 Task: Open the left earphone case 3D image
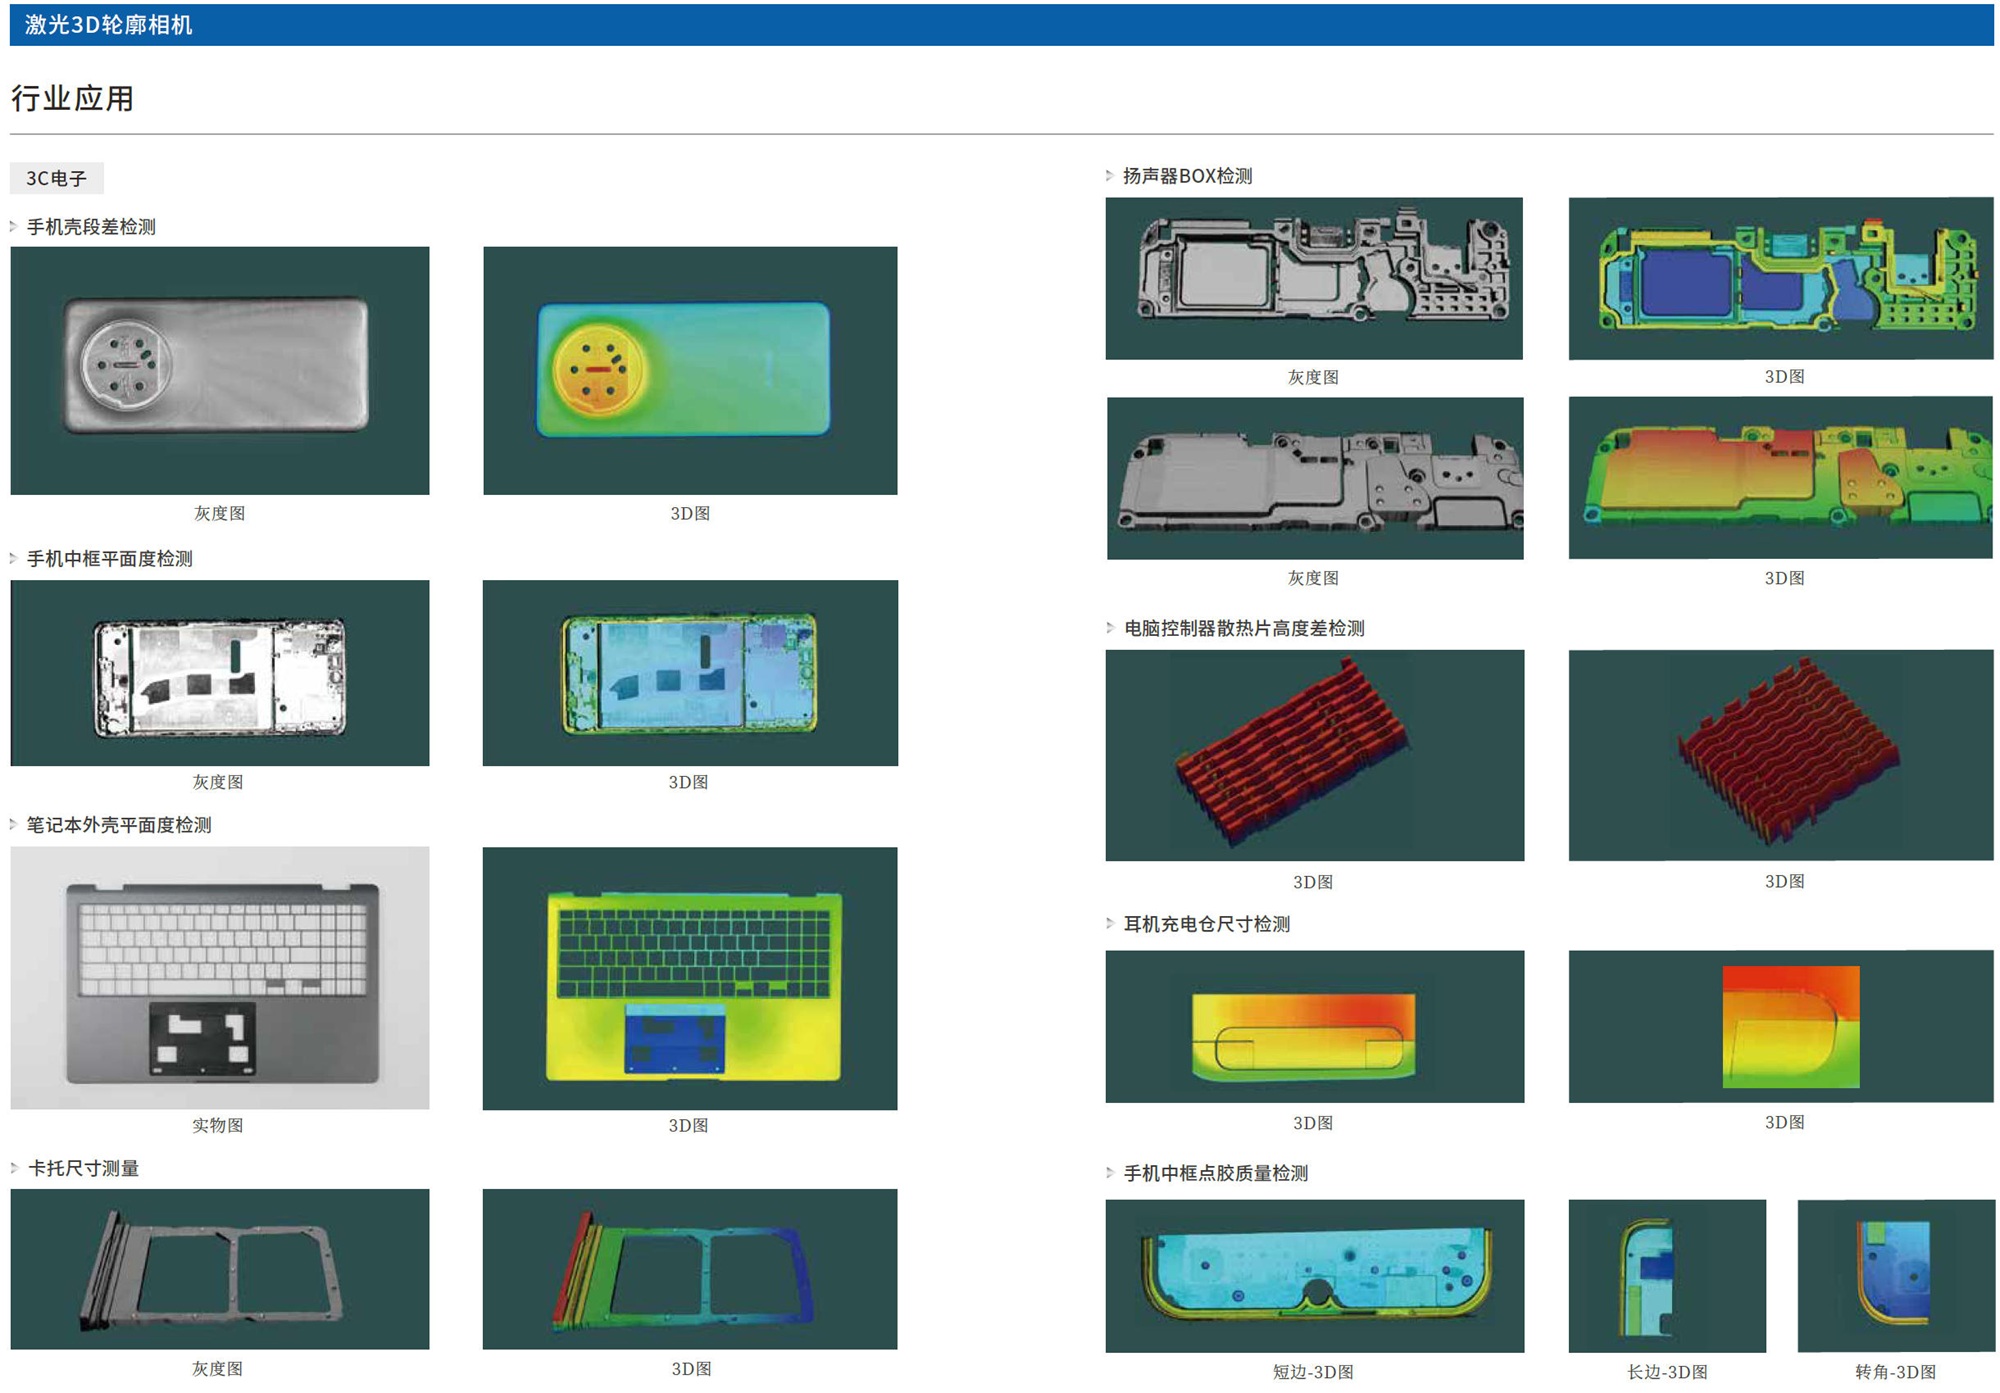coord(1315,1026)
